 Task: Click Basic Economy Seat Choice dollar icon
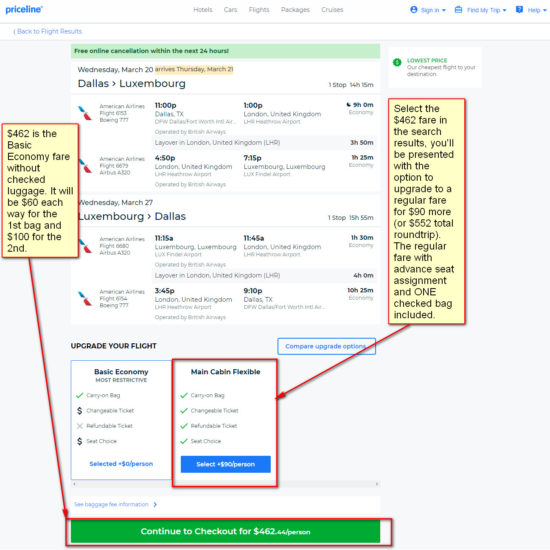point(80,441)
